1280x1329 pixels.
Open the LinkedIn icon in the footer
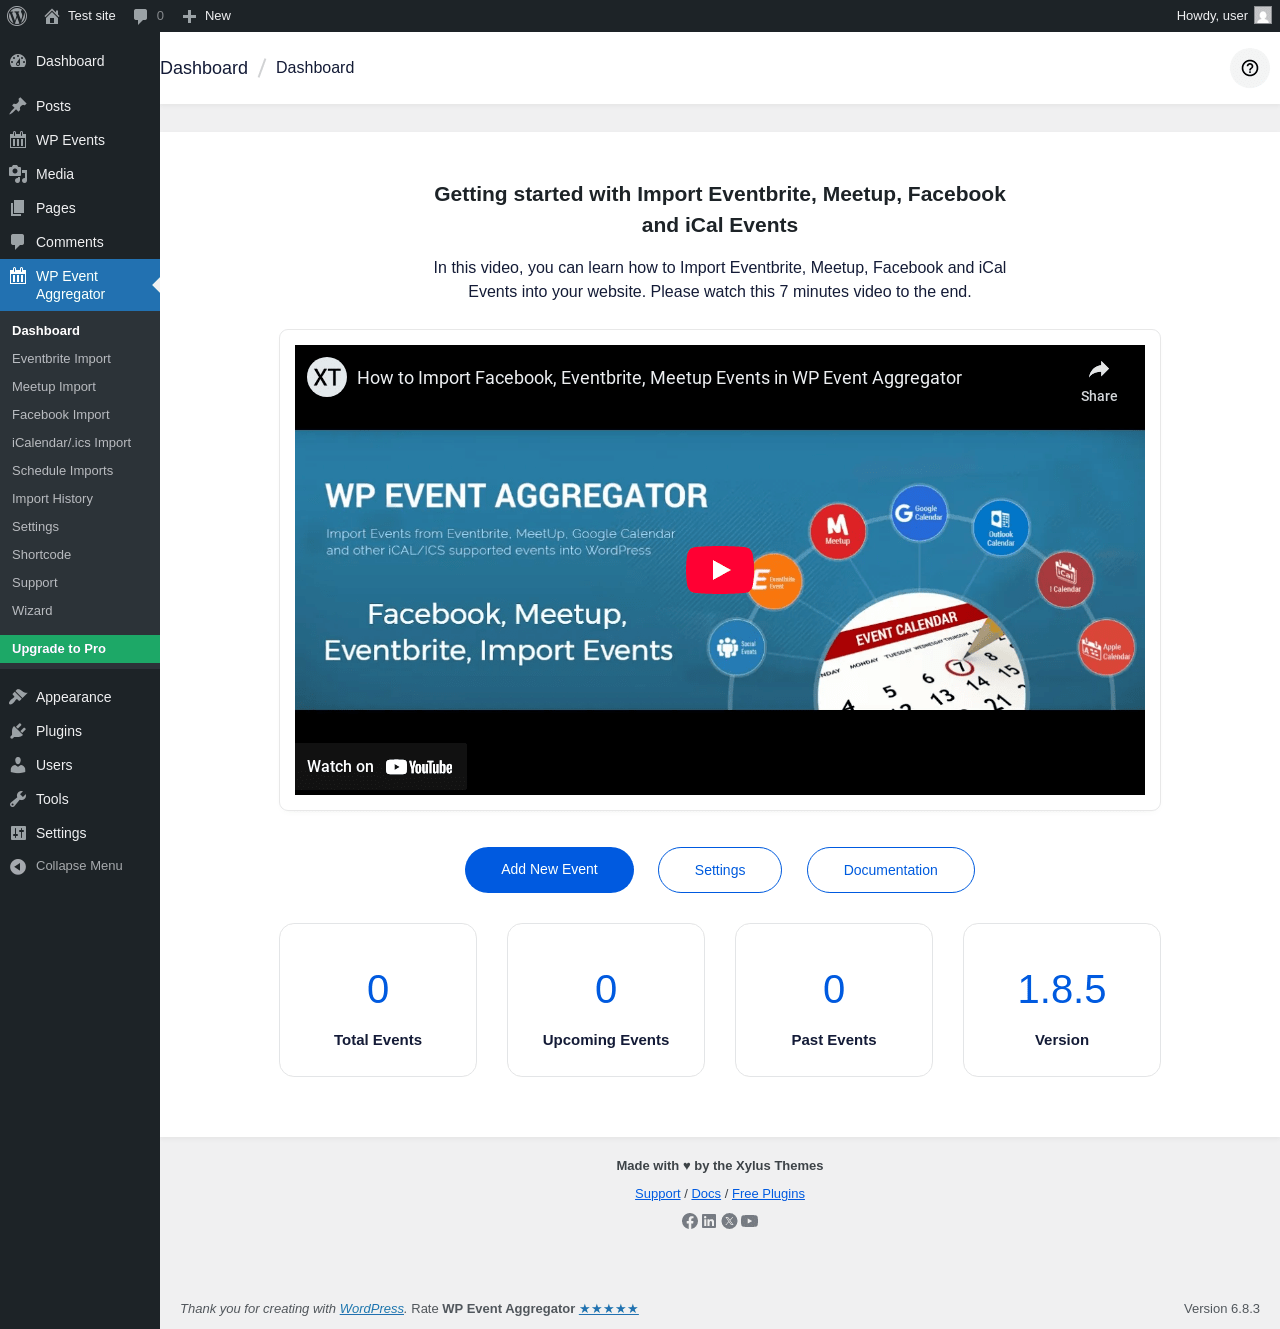(709, 1221)
